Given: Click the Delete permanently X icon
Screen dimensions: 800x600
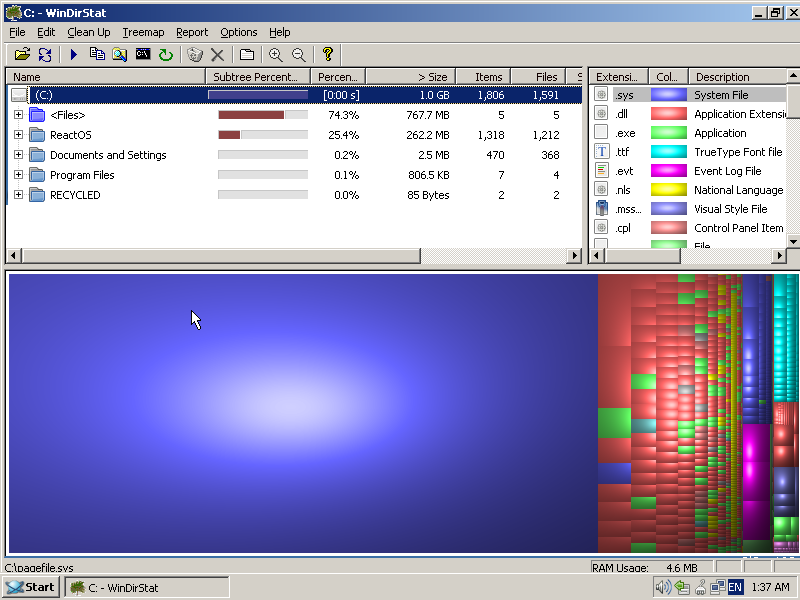Looking at the screenshot, I should coord(218,55).
